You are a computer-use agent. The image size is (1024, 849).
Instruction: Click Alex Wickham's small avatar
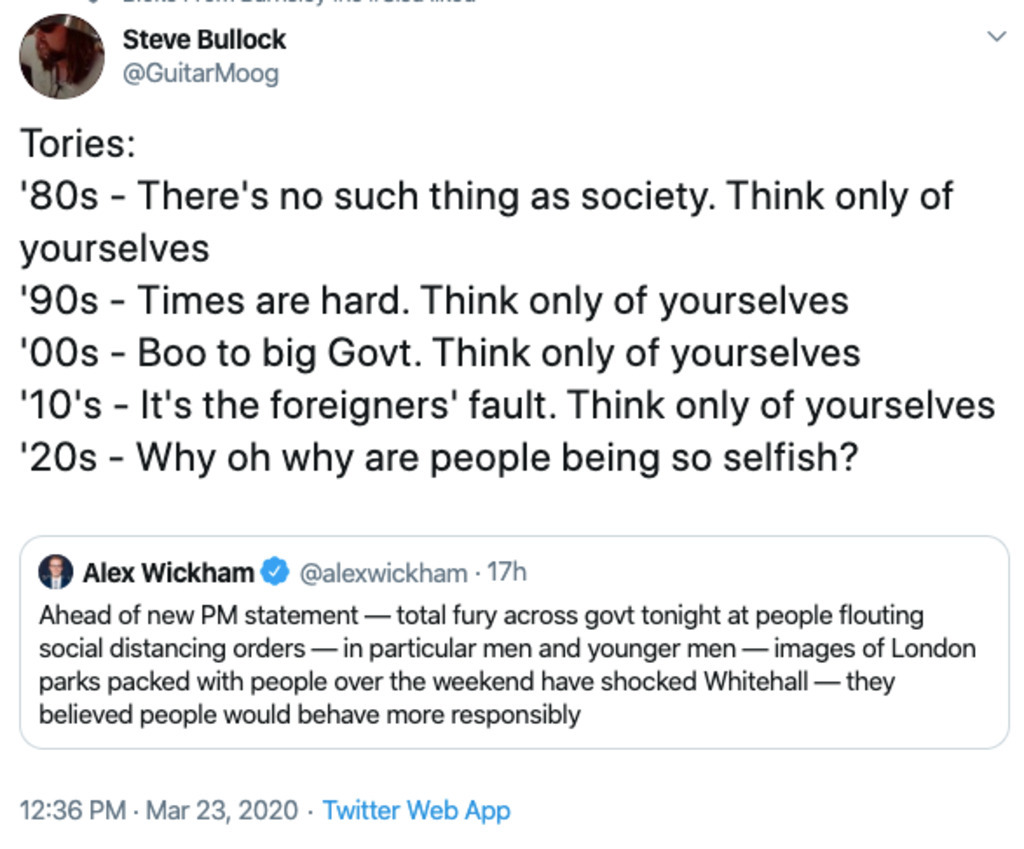point(56,573)
